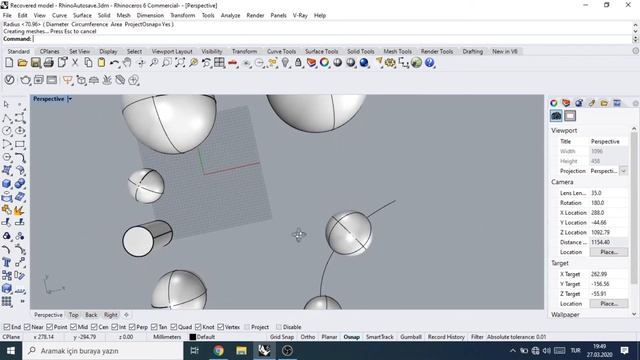
Task: Select the Circle tool in left sidebar
Action: (x=7, y=131)
